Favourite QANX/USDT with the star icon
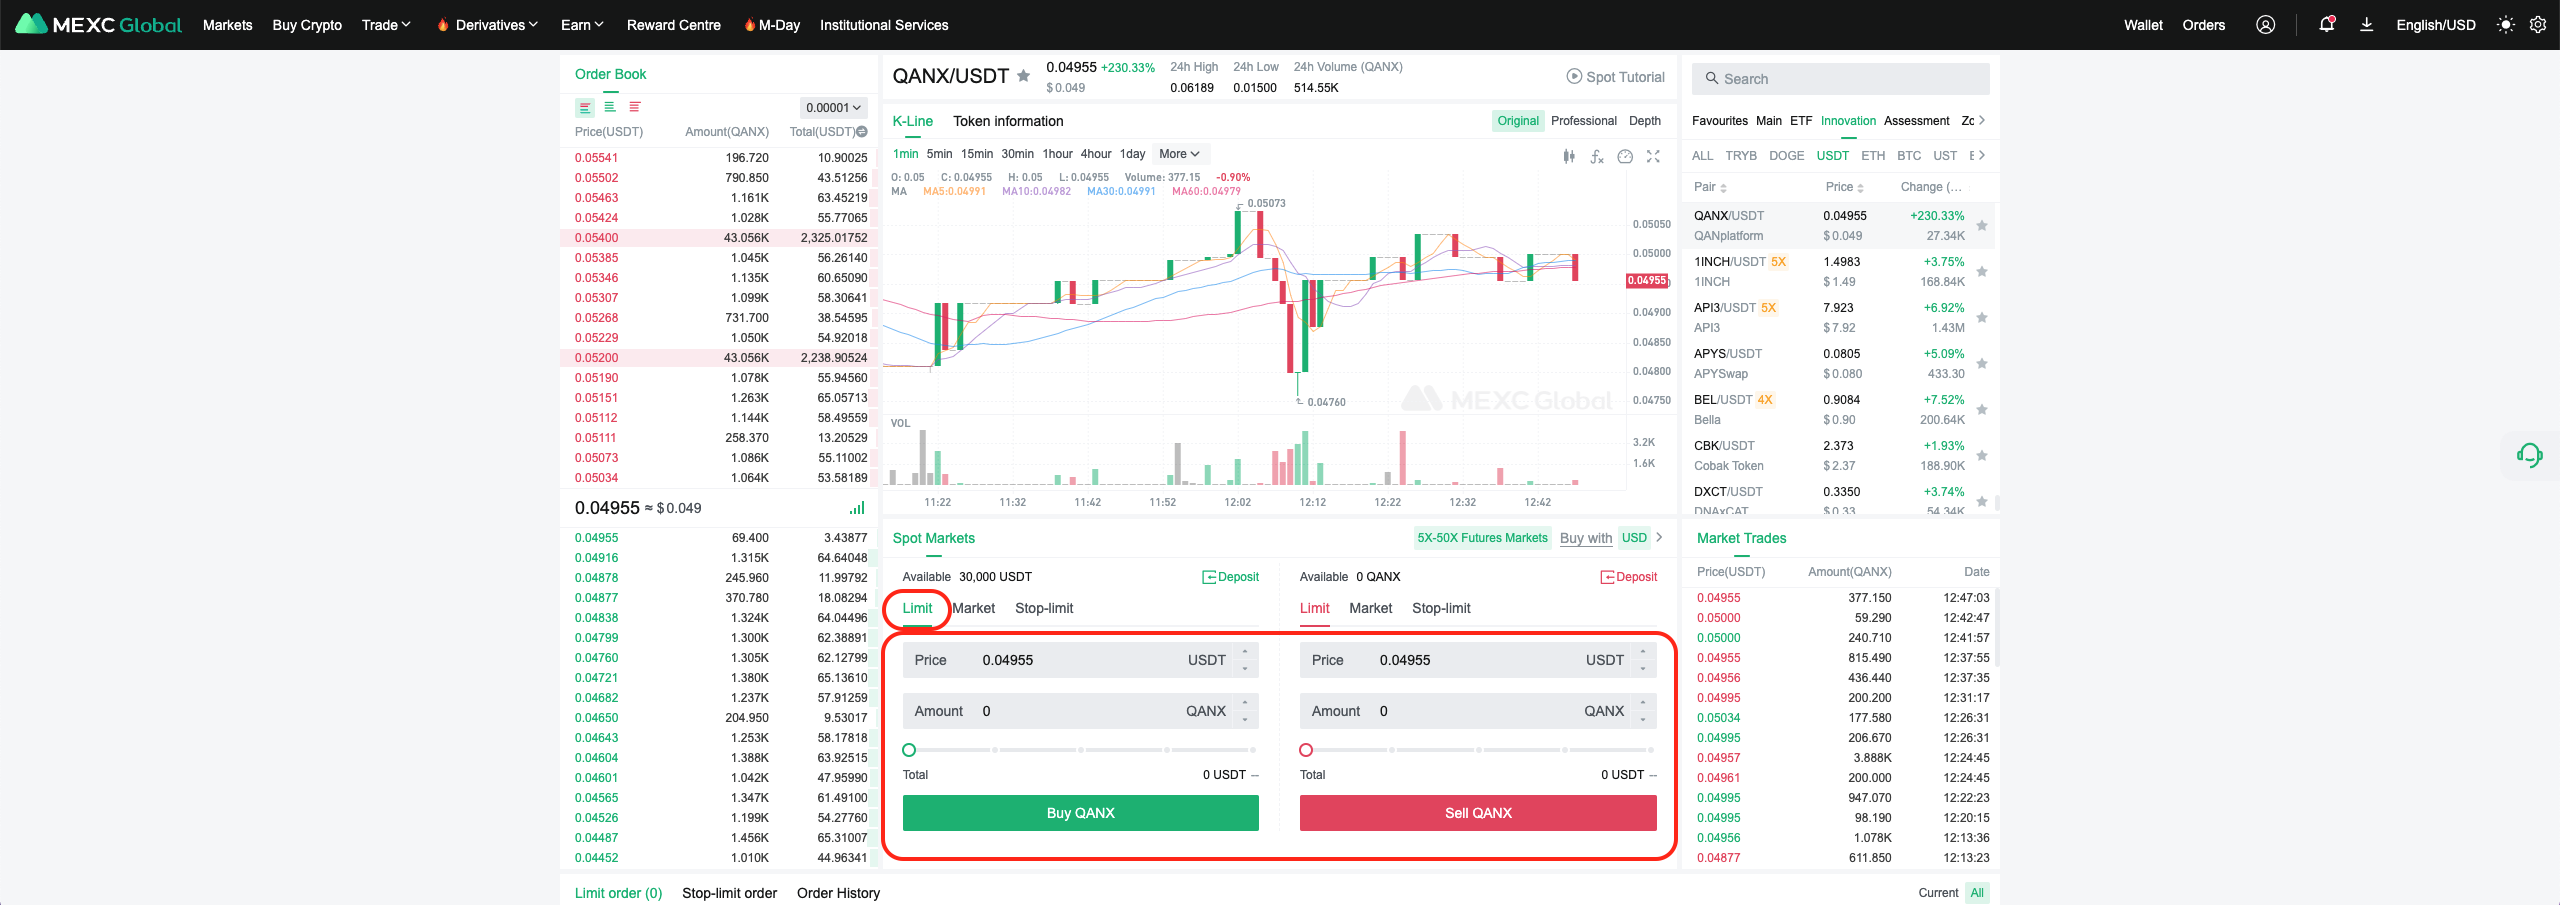The image size is (2560, 905). pos(1023,76)
